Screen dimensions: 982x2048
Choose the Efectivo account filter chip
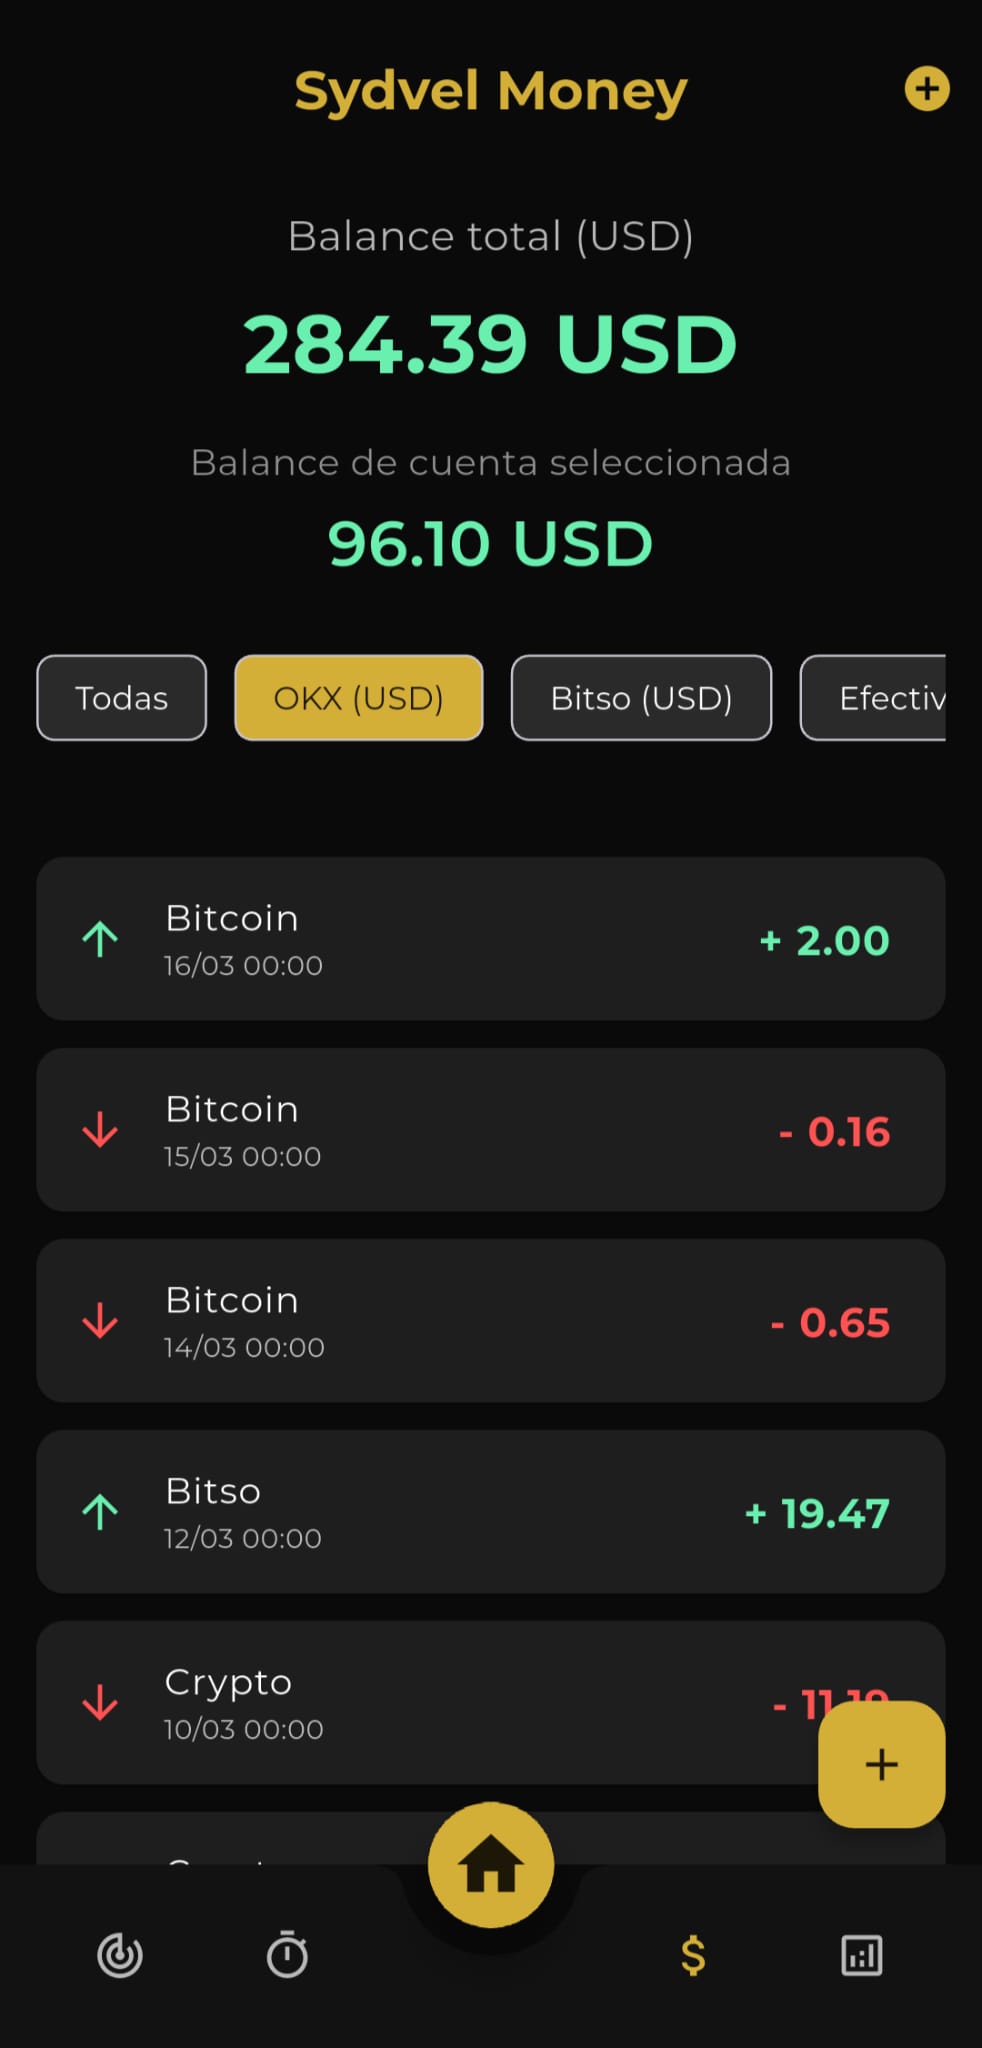pyautogui.click(x=880, y=698)
